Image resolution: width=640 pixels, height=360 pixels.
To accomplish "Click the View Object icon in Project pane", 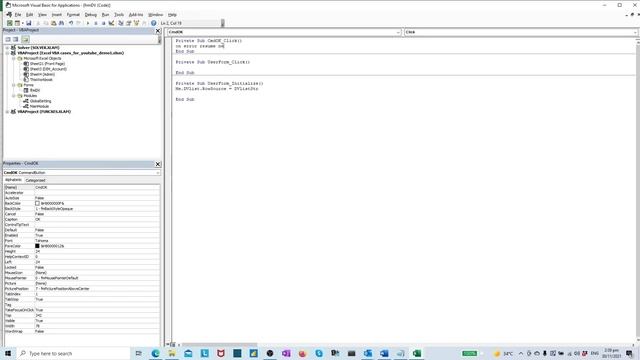I will (16, 39).
